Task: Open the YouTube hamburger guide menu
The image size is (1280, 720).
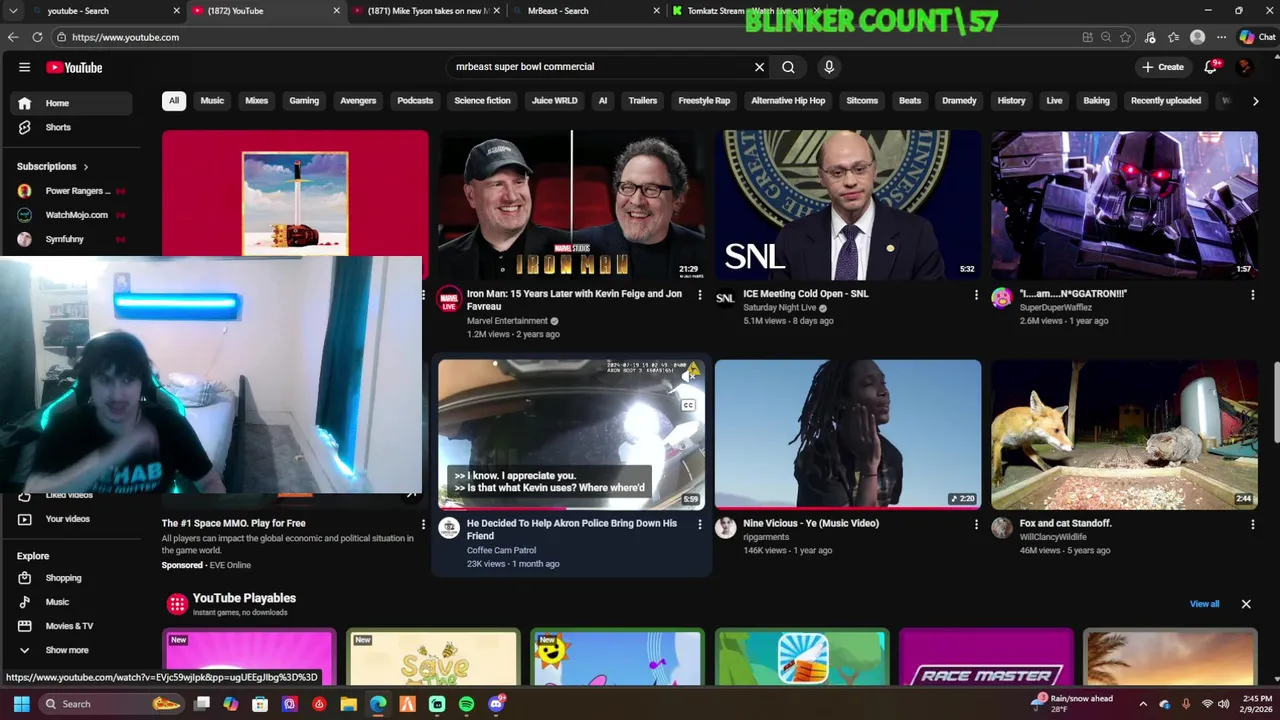Action: click(24, 67)
